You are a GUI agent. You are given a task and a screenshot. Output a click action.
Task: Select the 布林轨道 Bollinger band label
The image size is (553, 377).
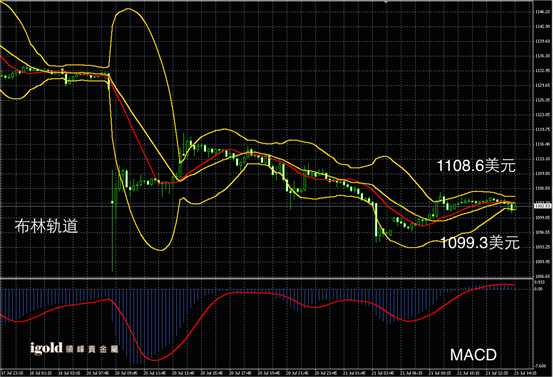[46, 226]
